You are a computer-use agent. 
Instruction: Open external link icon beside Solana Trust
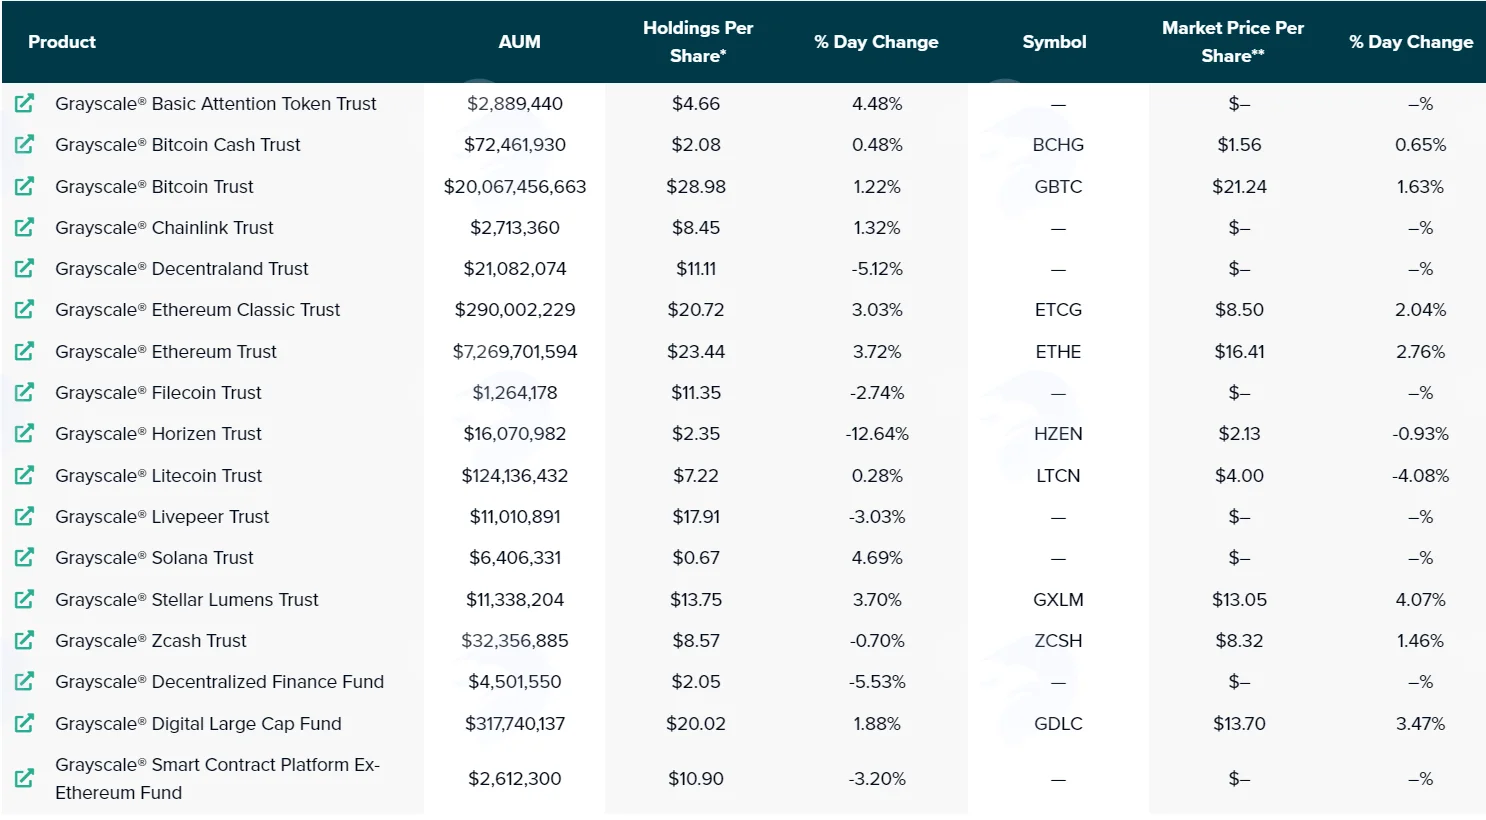coord(25,557)
